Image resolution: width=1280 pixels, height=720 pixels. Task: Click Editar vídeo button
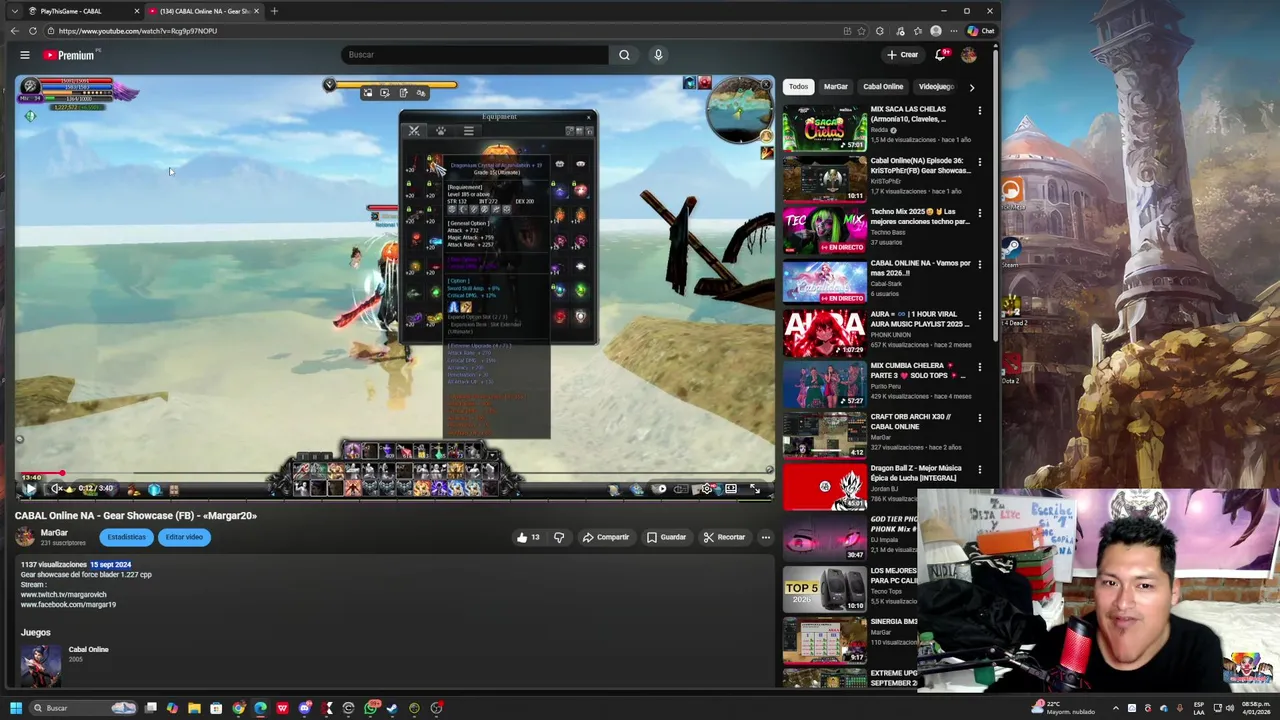tap(184, 537)
